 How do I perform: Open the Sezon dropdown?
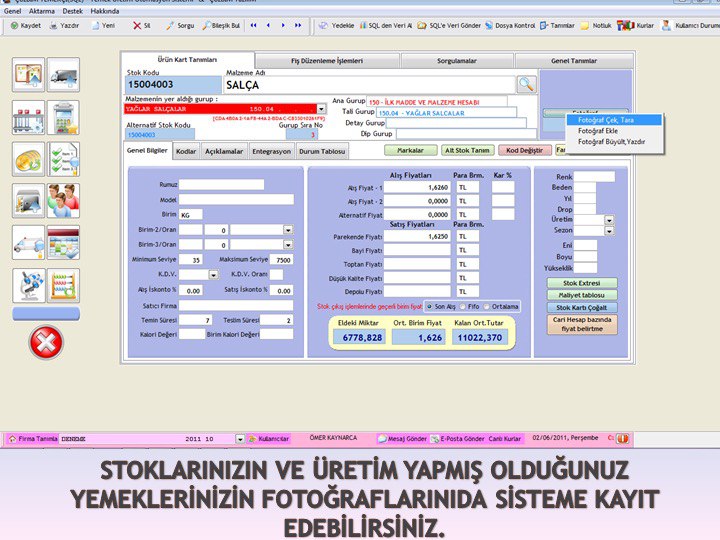[x=609, y=230]
